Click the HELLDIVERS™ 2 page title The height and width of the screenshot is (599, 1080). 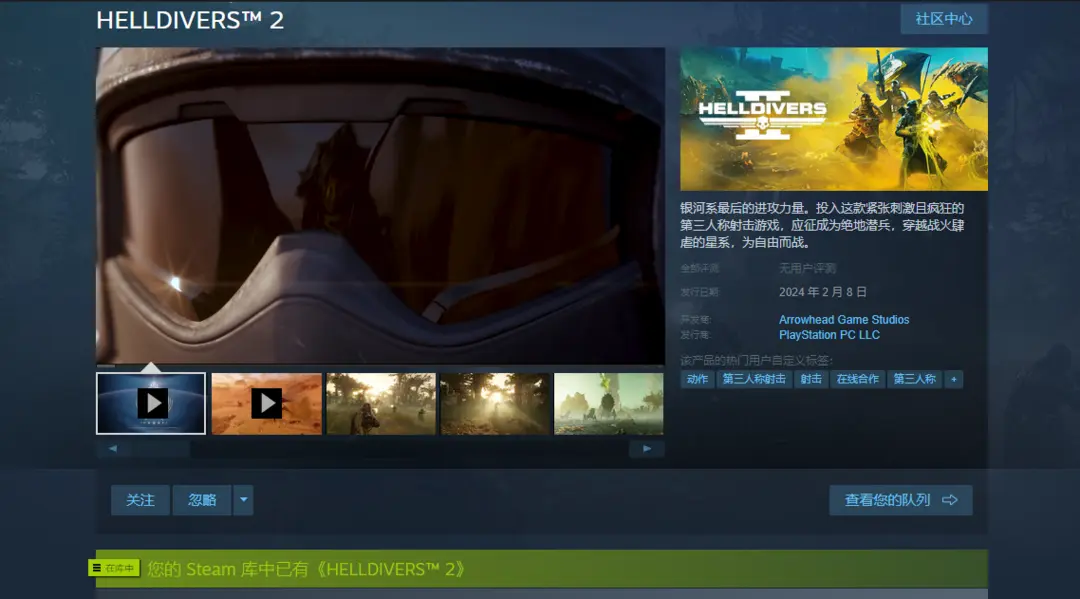[x=190, y=20]
